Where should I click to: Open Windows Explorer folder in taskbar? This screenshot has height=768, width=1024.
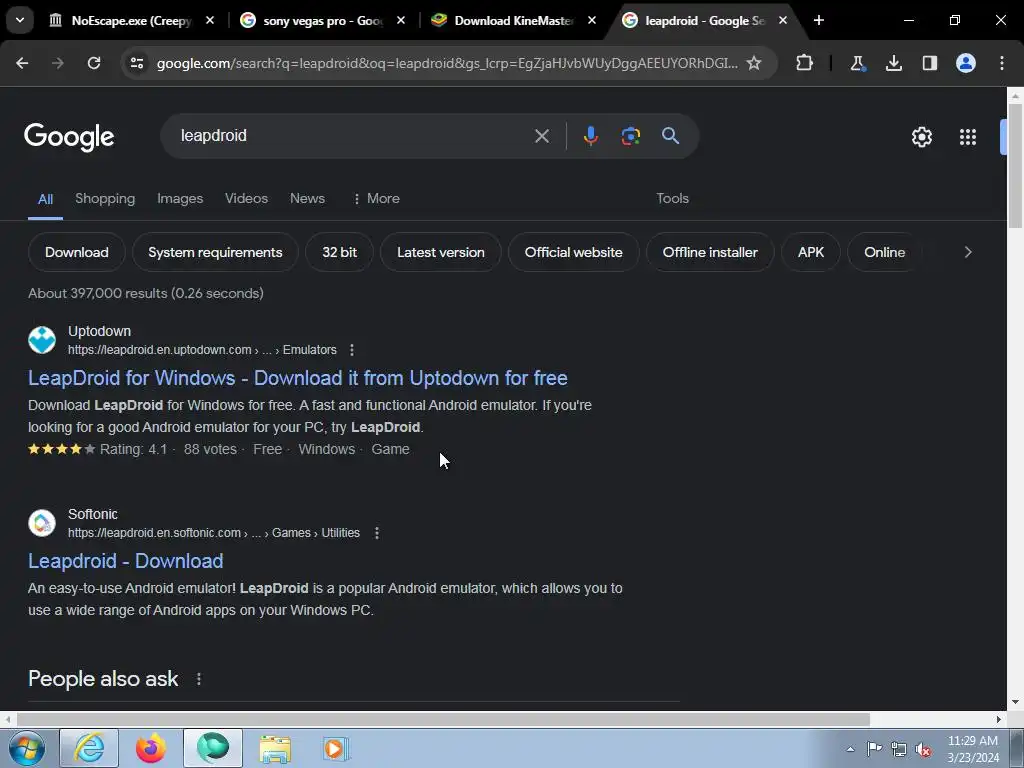click(x=275, y=748)
